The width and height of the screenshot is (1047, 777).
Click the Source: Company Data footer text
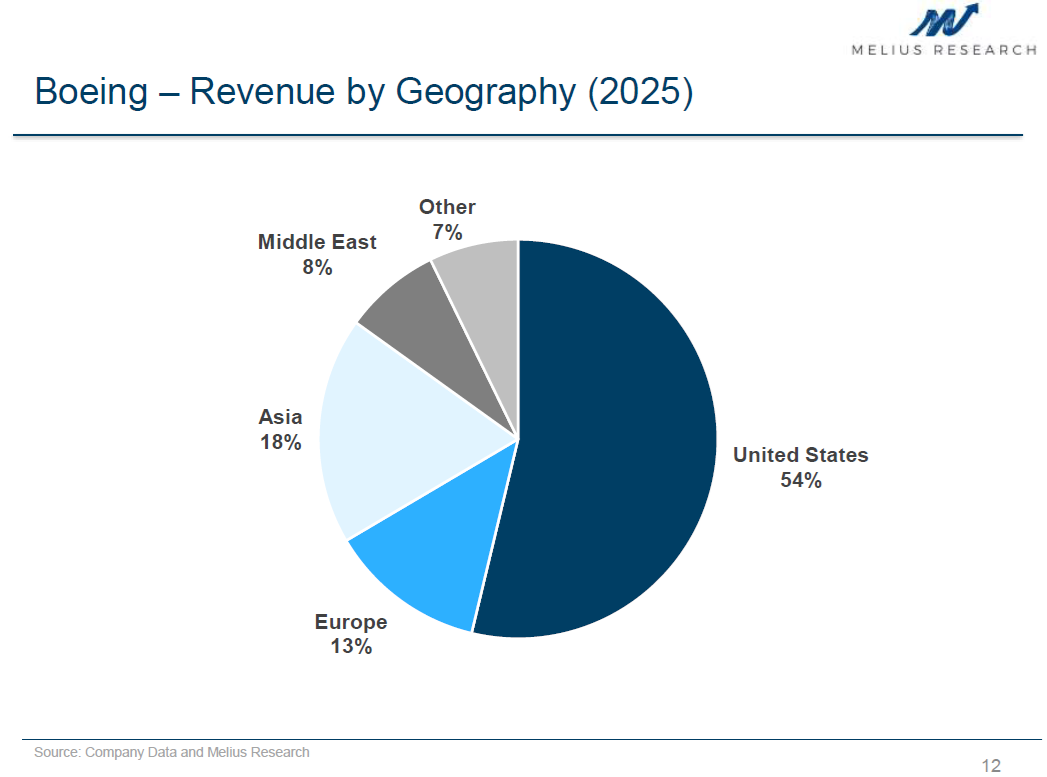172,752
